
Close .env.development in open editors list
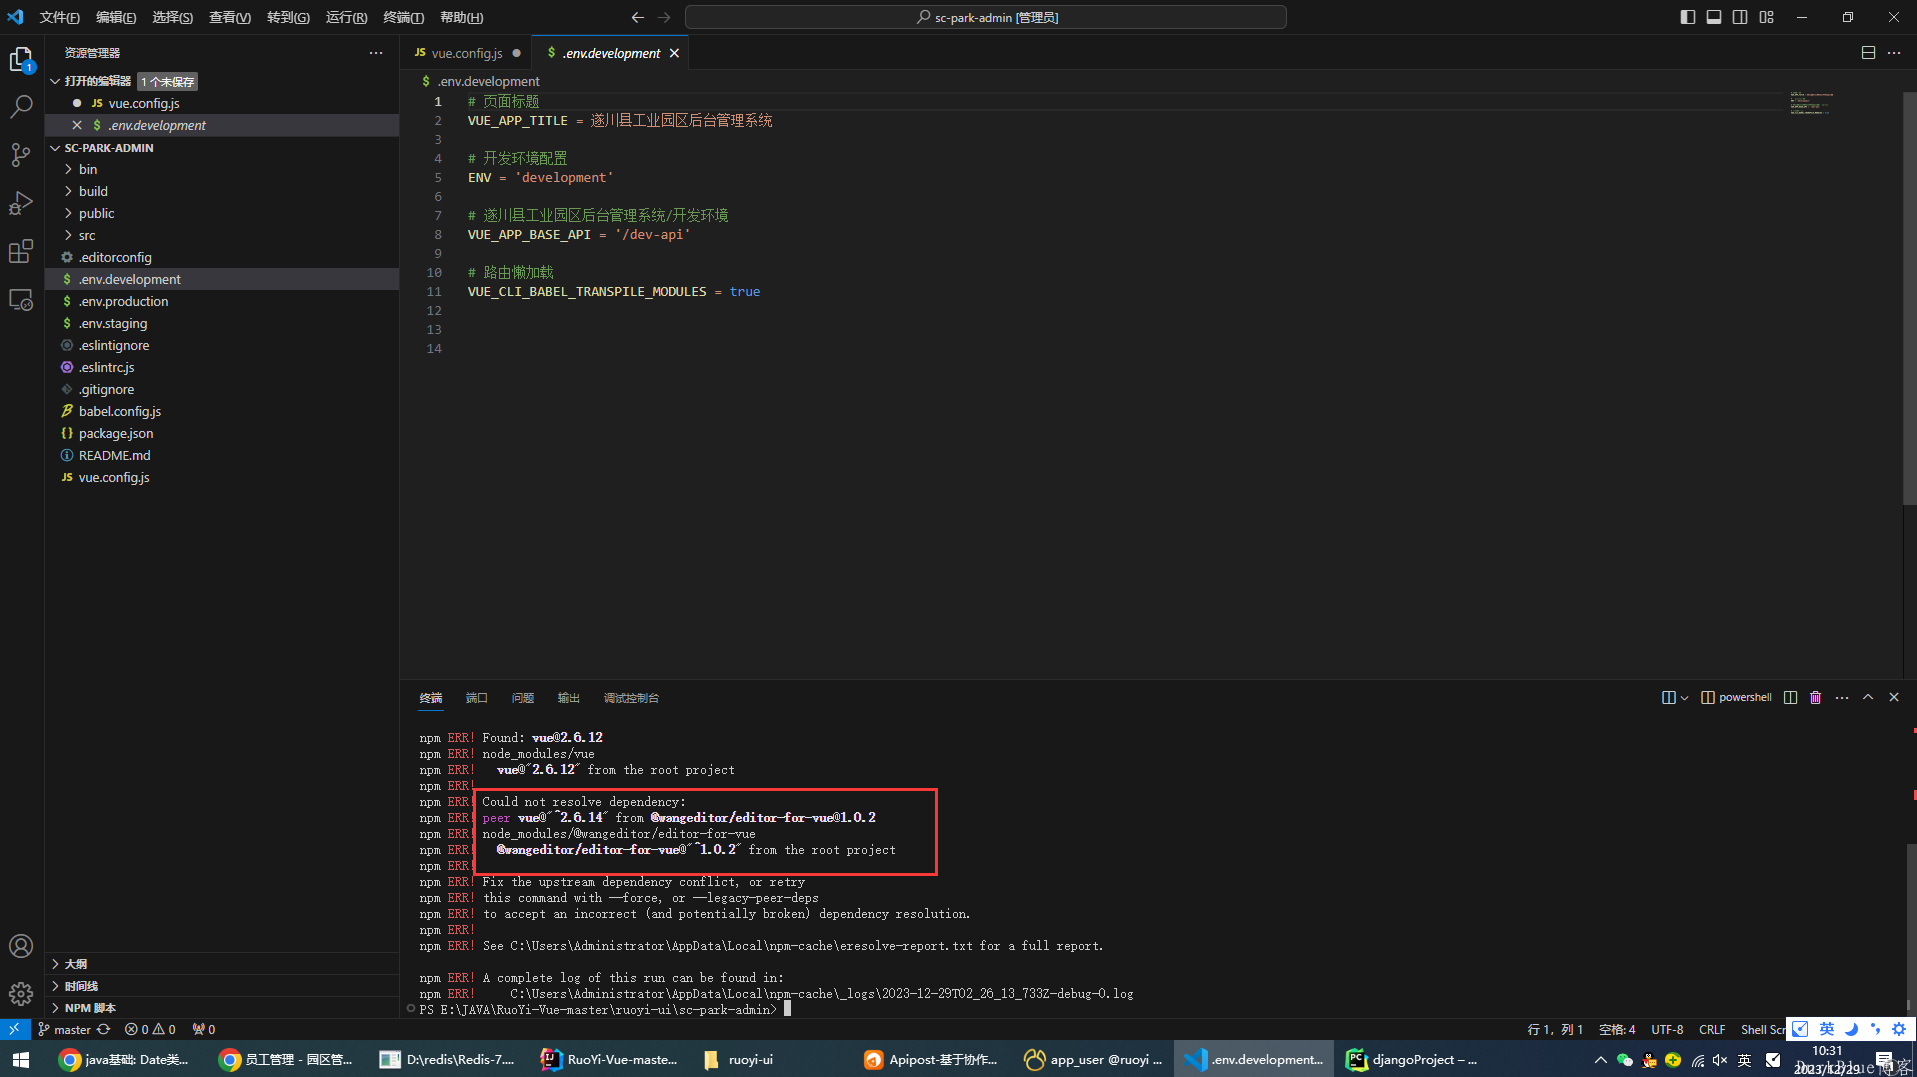click(77, 125)
